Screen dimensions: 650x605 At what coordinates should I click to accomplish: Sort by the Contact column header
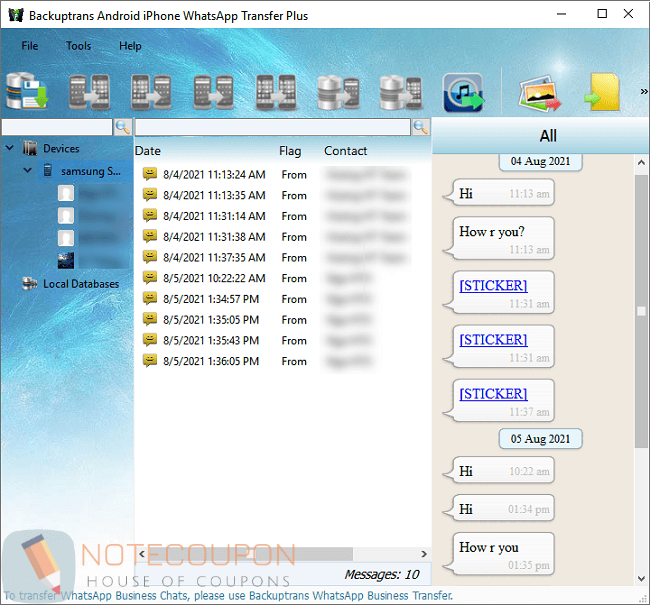[x=345, y=151]
